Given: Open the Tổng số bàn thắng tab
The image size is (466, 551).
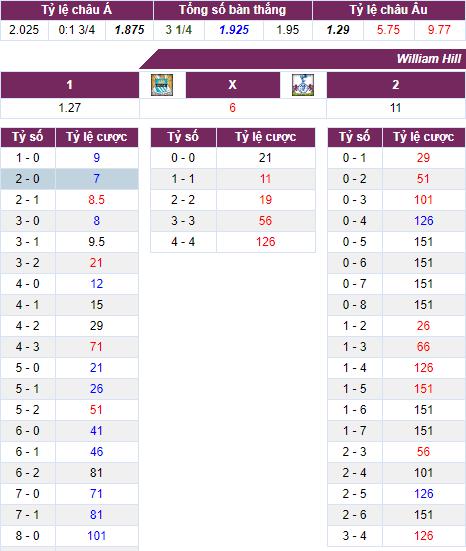Looking at the screenshot, I should (x=233, y=10).
